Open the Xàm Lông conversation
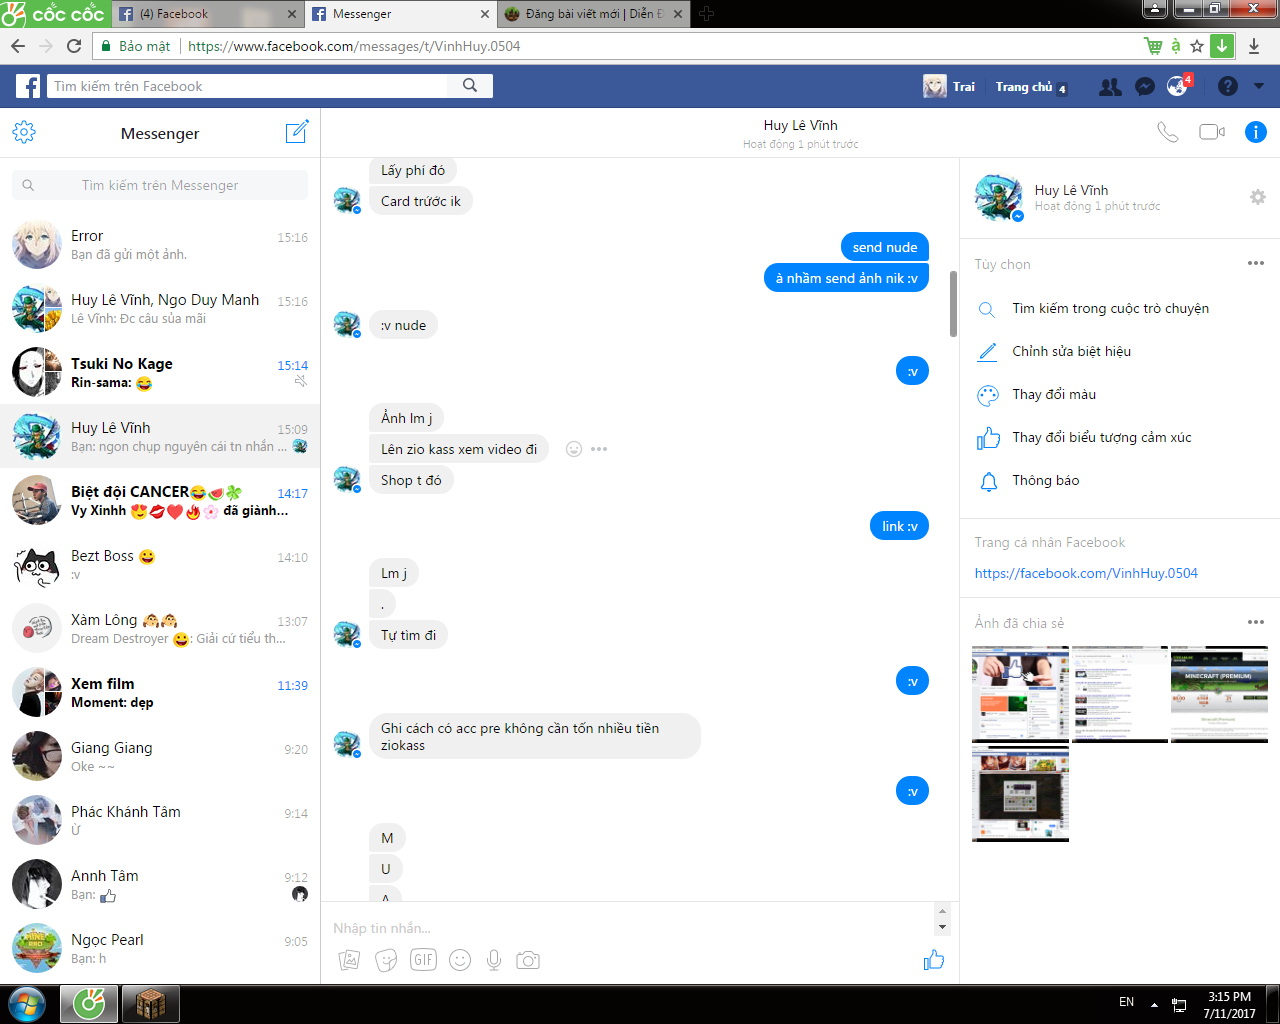Screen dimensions: 1280x1024 click(160, 629)
